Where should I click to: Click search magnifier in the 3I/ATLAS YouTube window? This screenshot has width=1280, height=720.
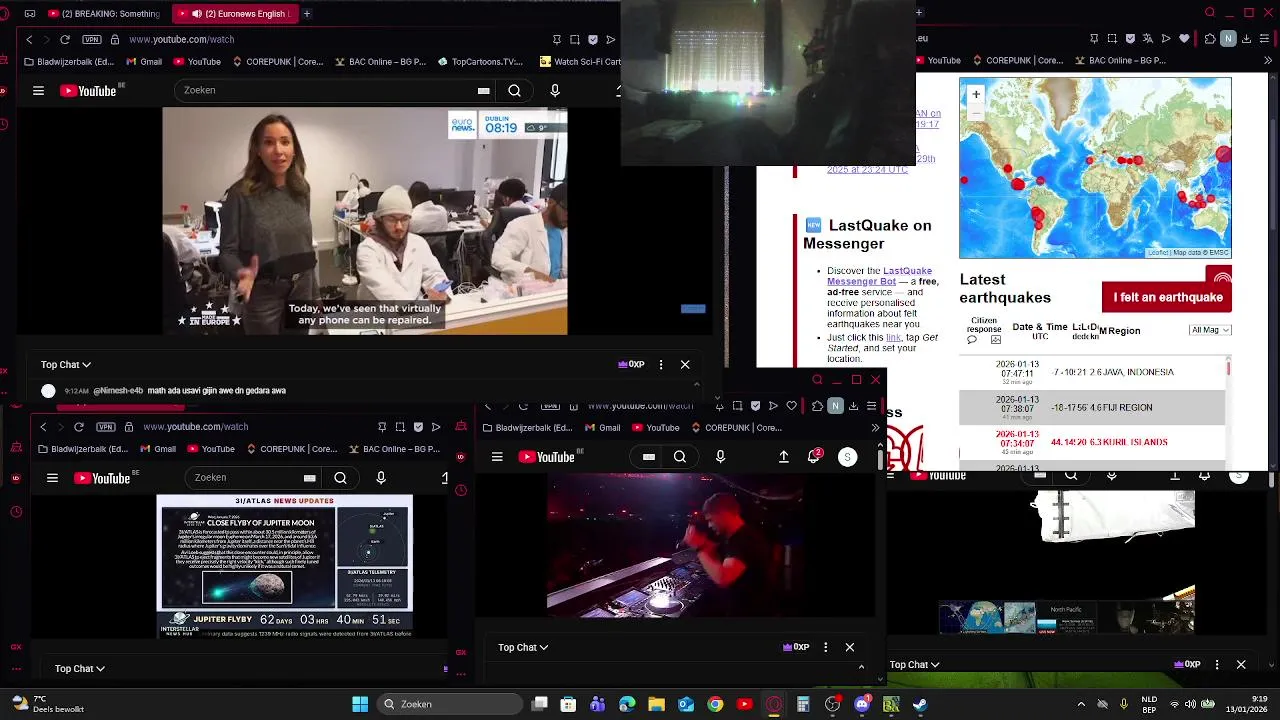coord(340,478)
